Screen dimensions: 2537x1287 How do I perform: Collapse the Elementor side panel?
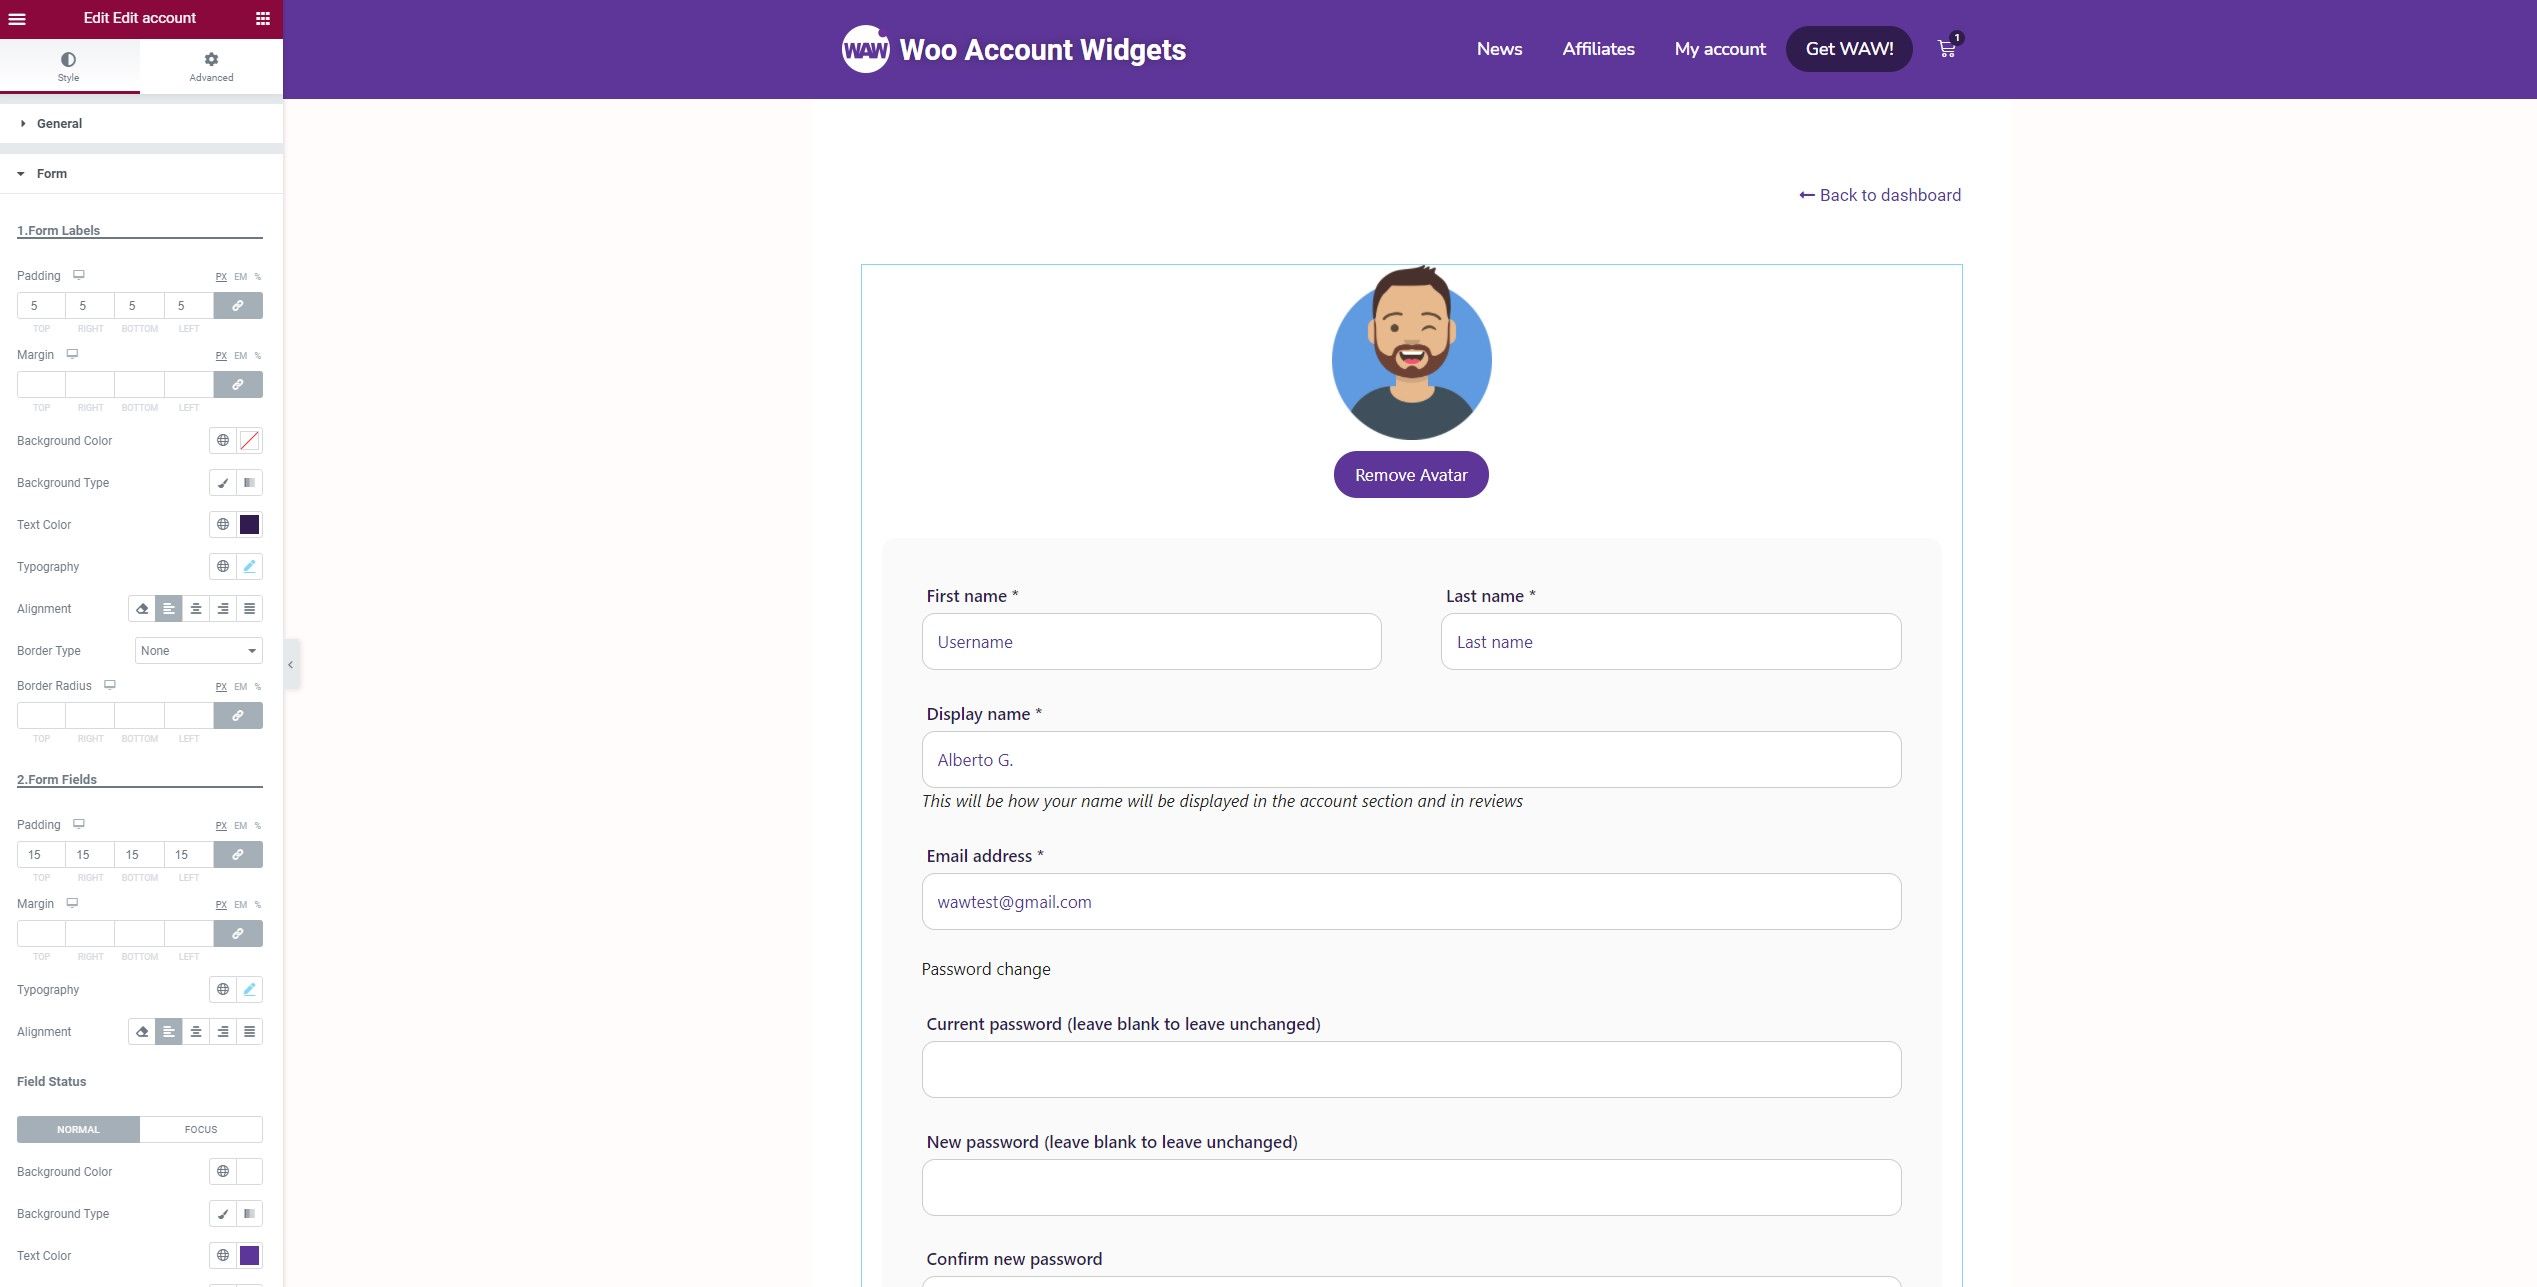click(291, 664)
